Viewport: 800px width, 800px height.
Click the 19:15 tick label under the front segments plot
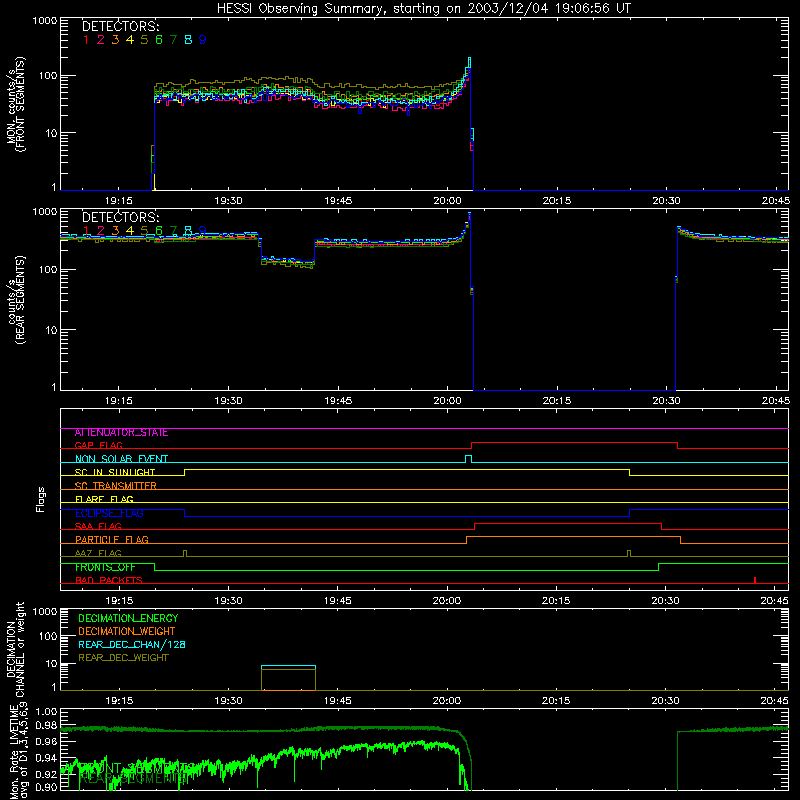pyautogui.click(x=118, y=201)
